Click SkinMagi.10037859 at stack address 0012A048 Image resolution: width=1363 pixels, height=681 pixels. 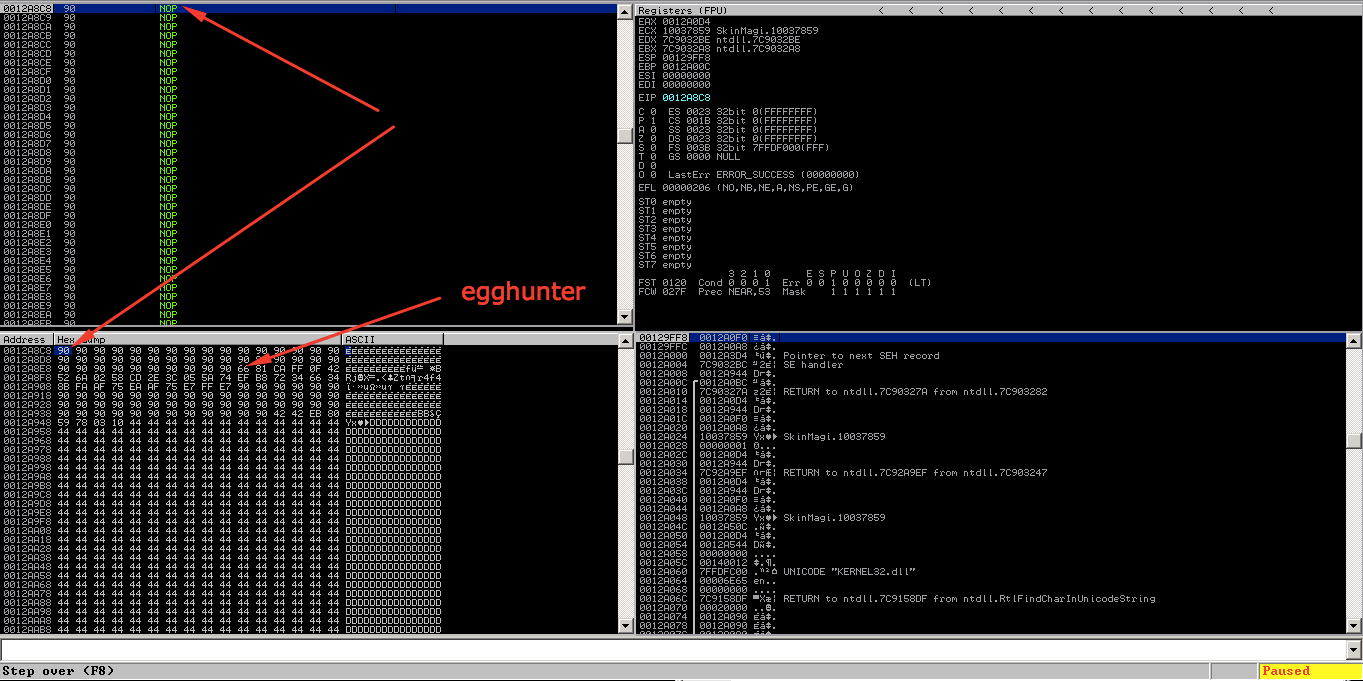click(834, 518)
